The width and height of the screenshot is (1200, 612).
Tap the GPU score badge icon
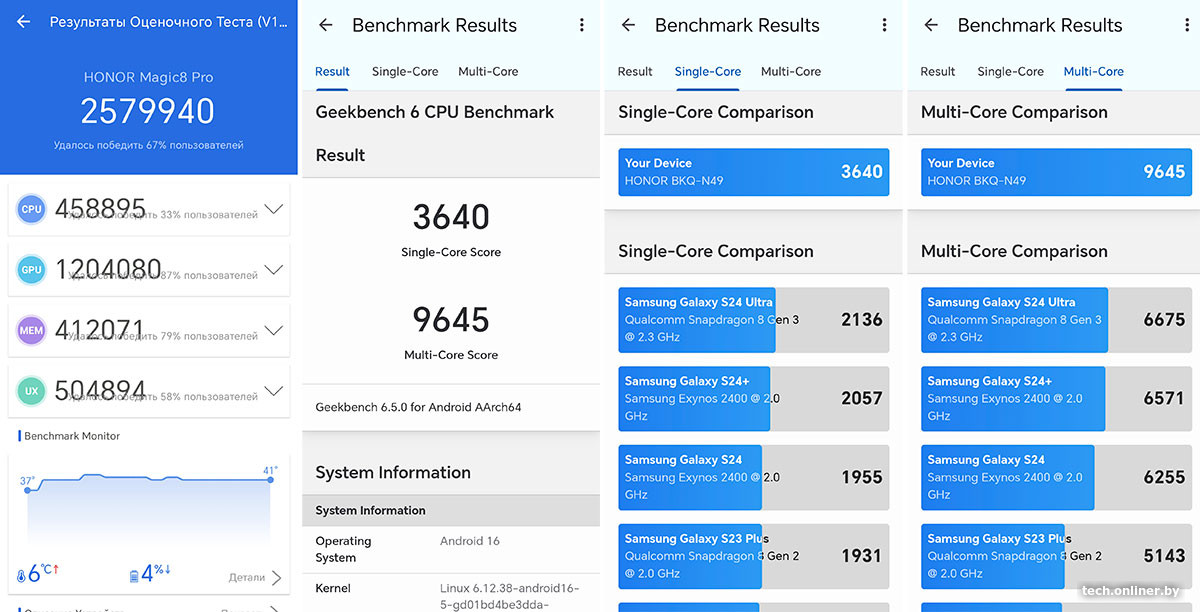coord(32,270)
